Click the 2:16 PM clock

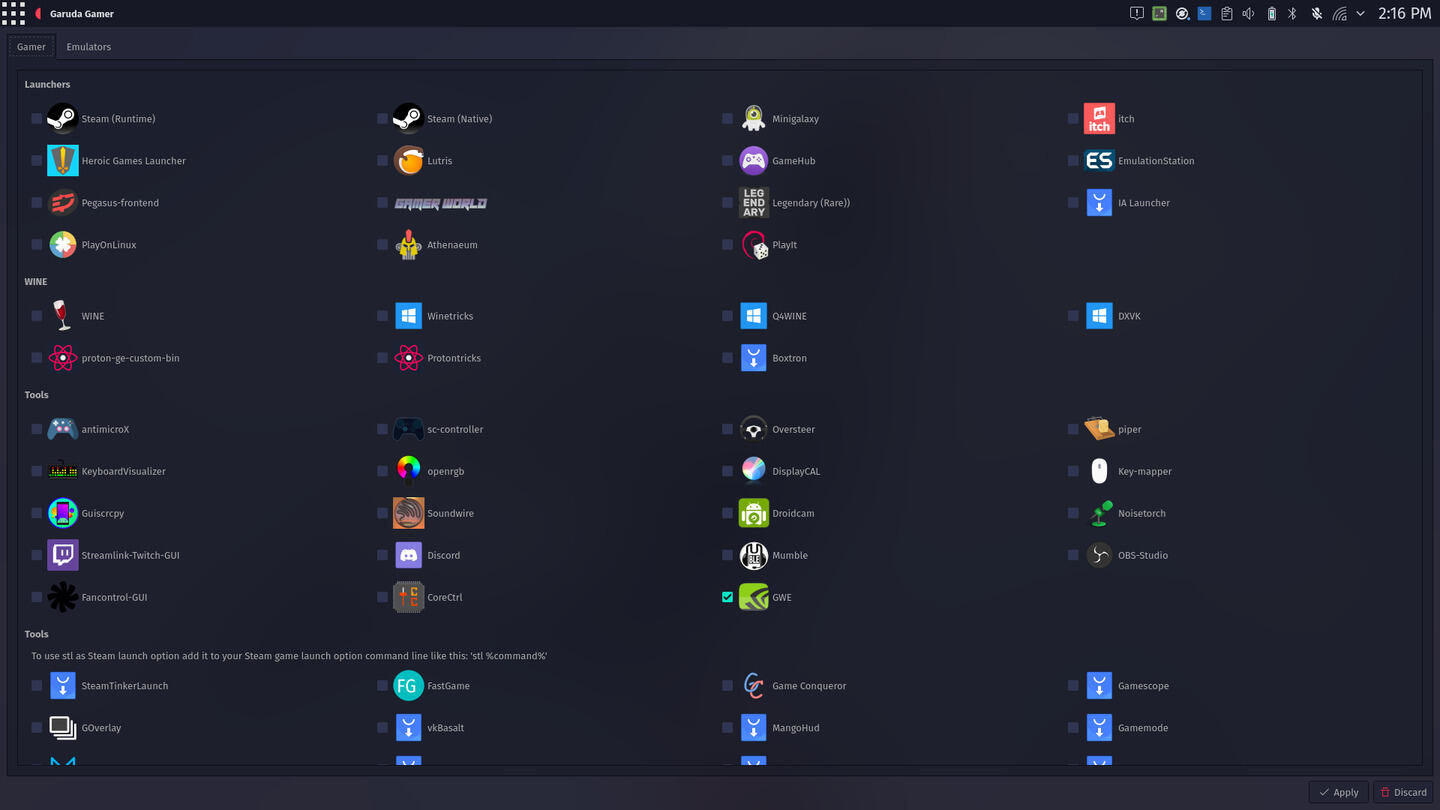coord(1405,13)
